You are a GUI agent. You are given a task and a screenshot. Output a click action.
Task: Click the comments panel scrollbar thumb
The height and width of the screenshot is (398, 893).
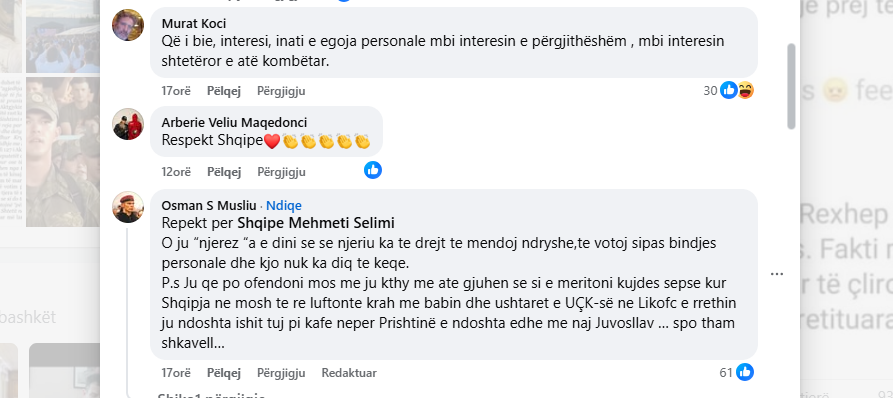[x=792, y=86]
